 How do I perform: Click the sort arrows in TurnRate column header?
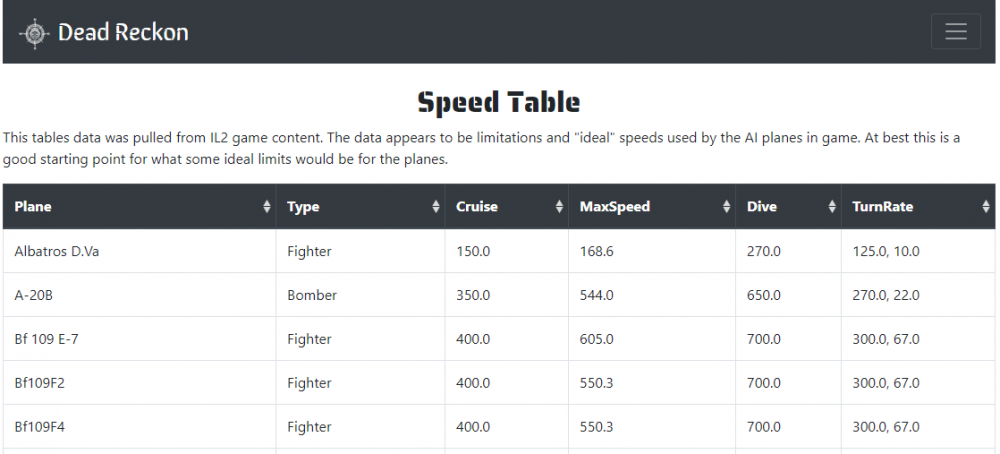(986, 207)
